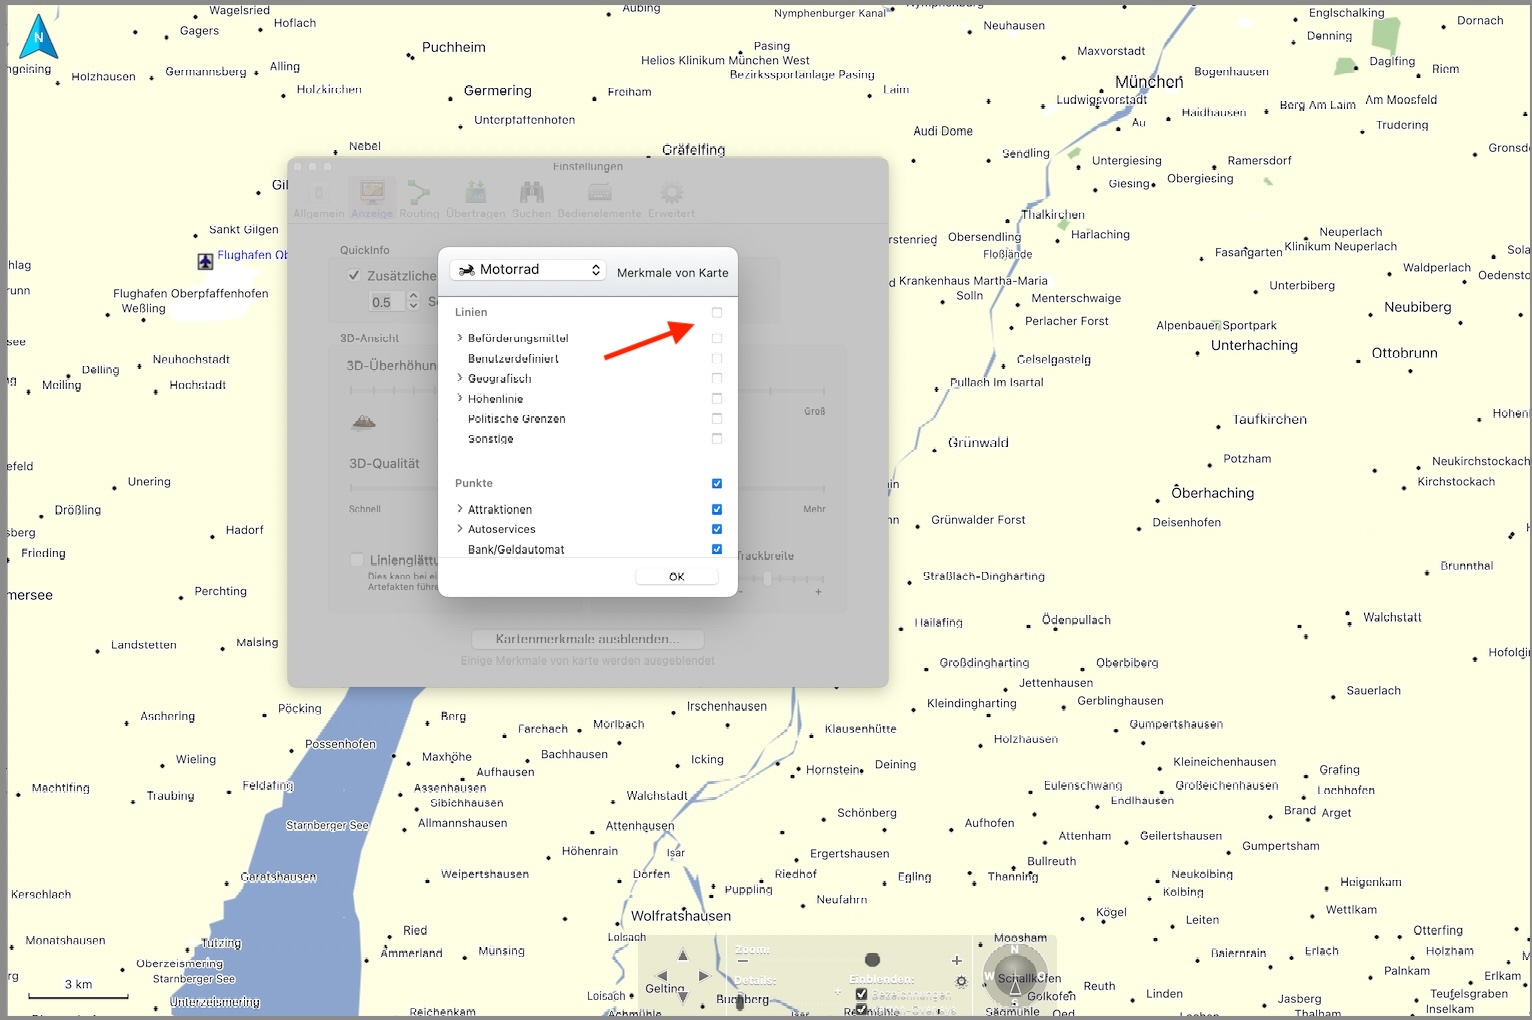Open the Bedienelemente settings pane in Einstellungen

pyautogui.click(x=600, y=199)
